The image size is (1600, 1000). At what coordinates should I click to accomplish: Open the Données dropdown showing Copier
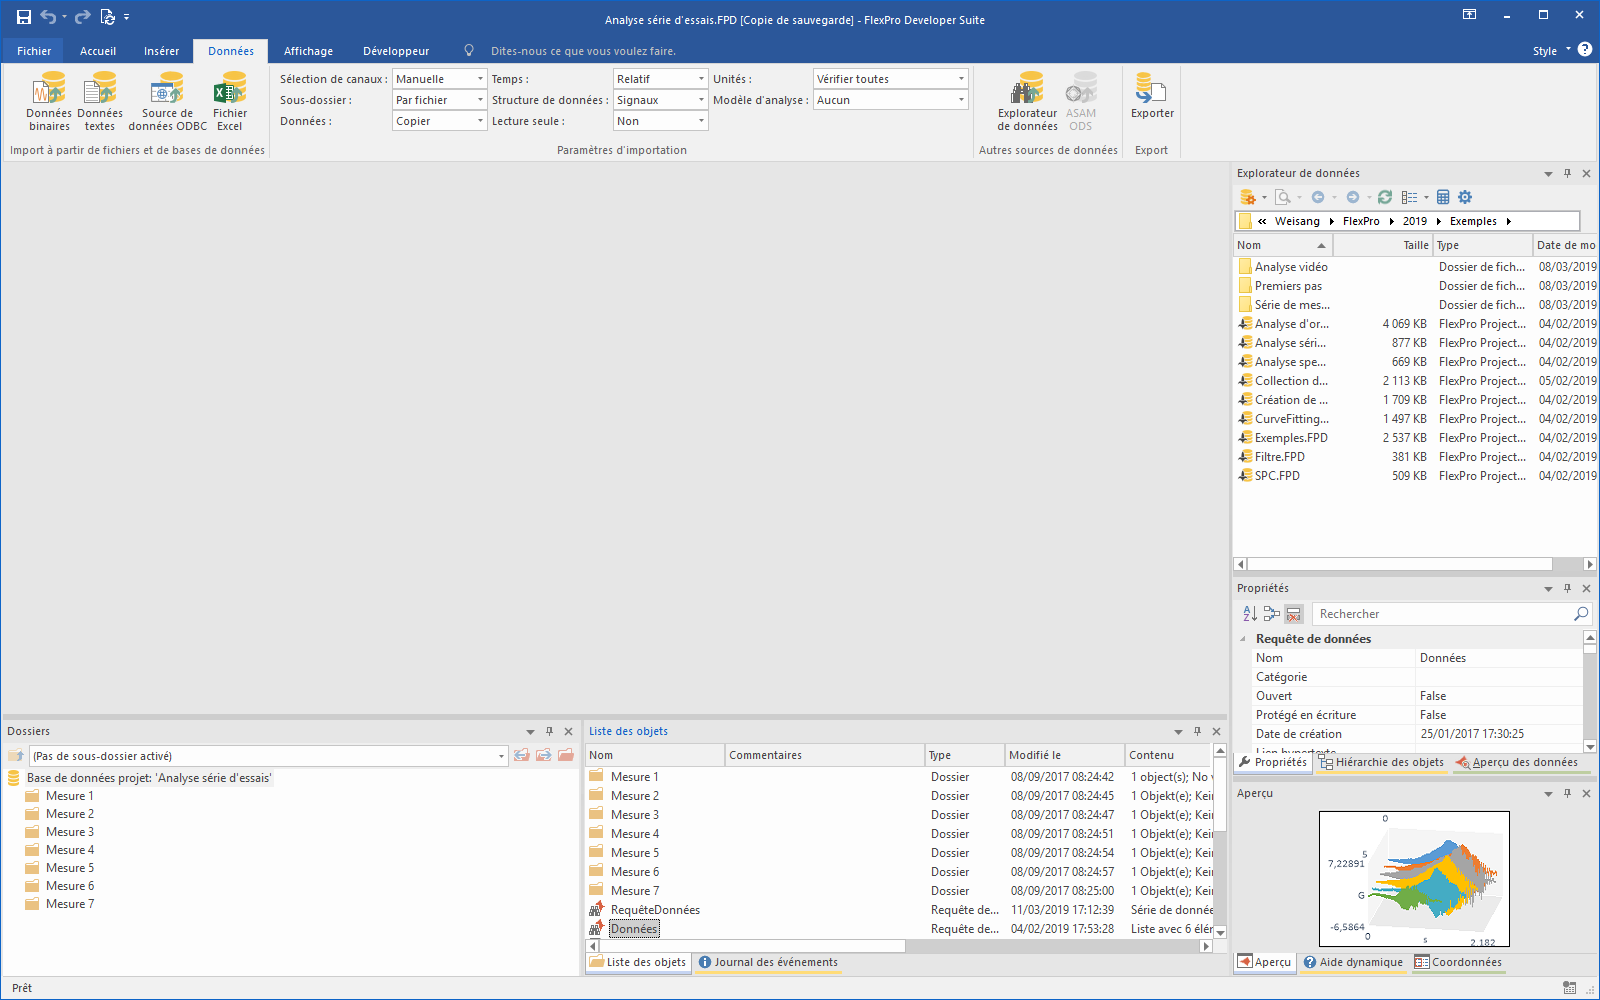pyautogui.click(x=439, y=121)
